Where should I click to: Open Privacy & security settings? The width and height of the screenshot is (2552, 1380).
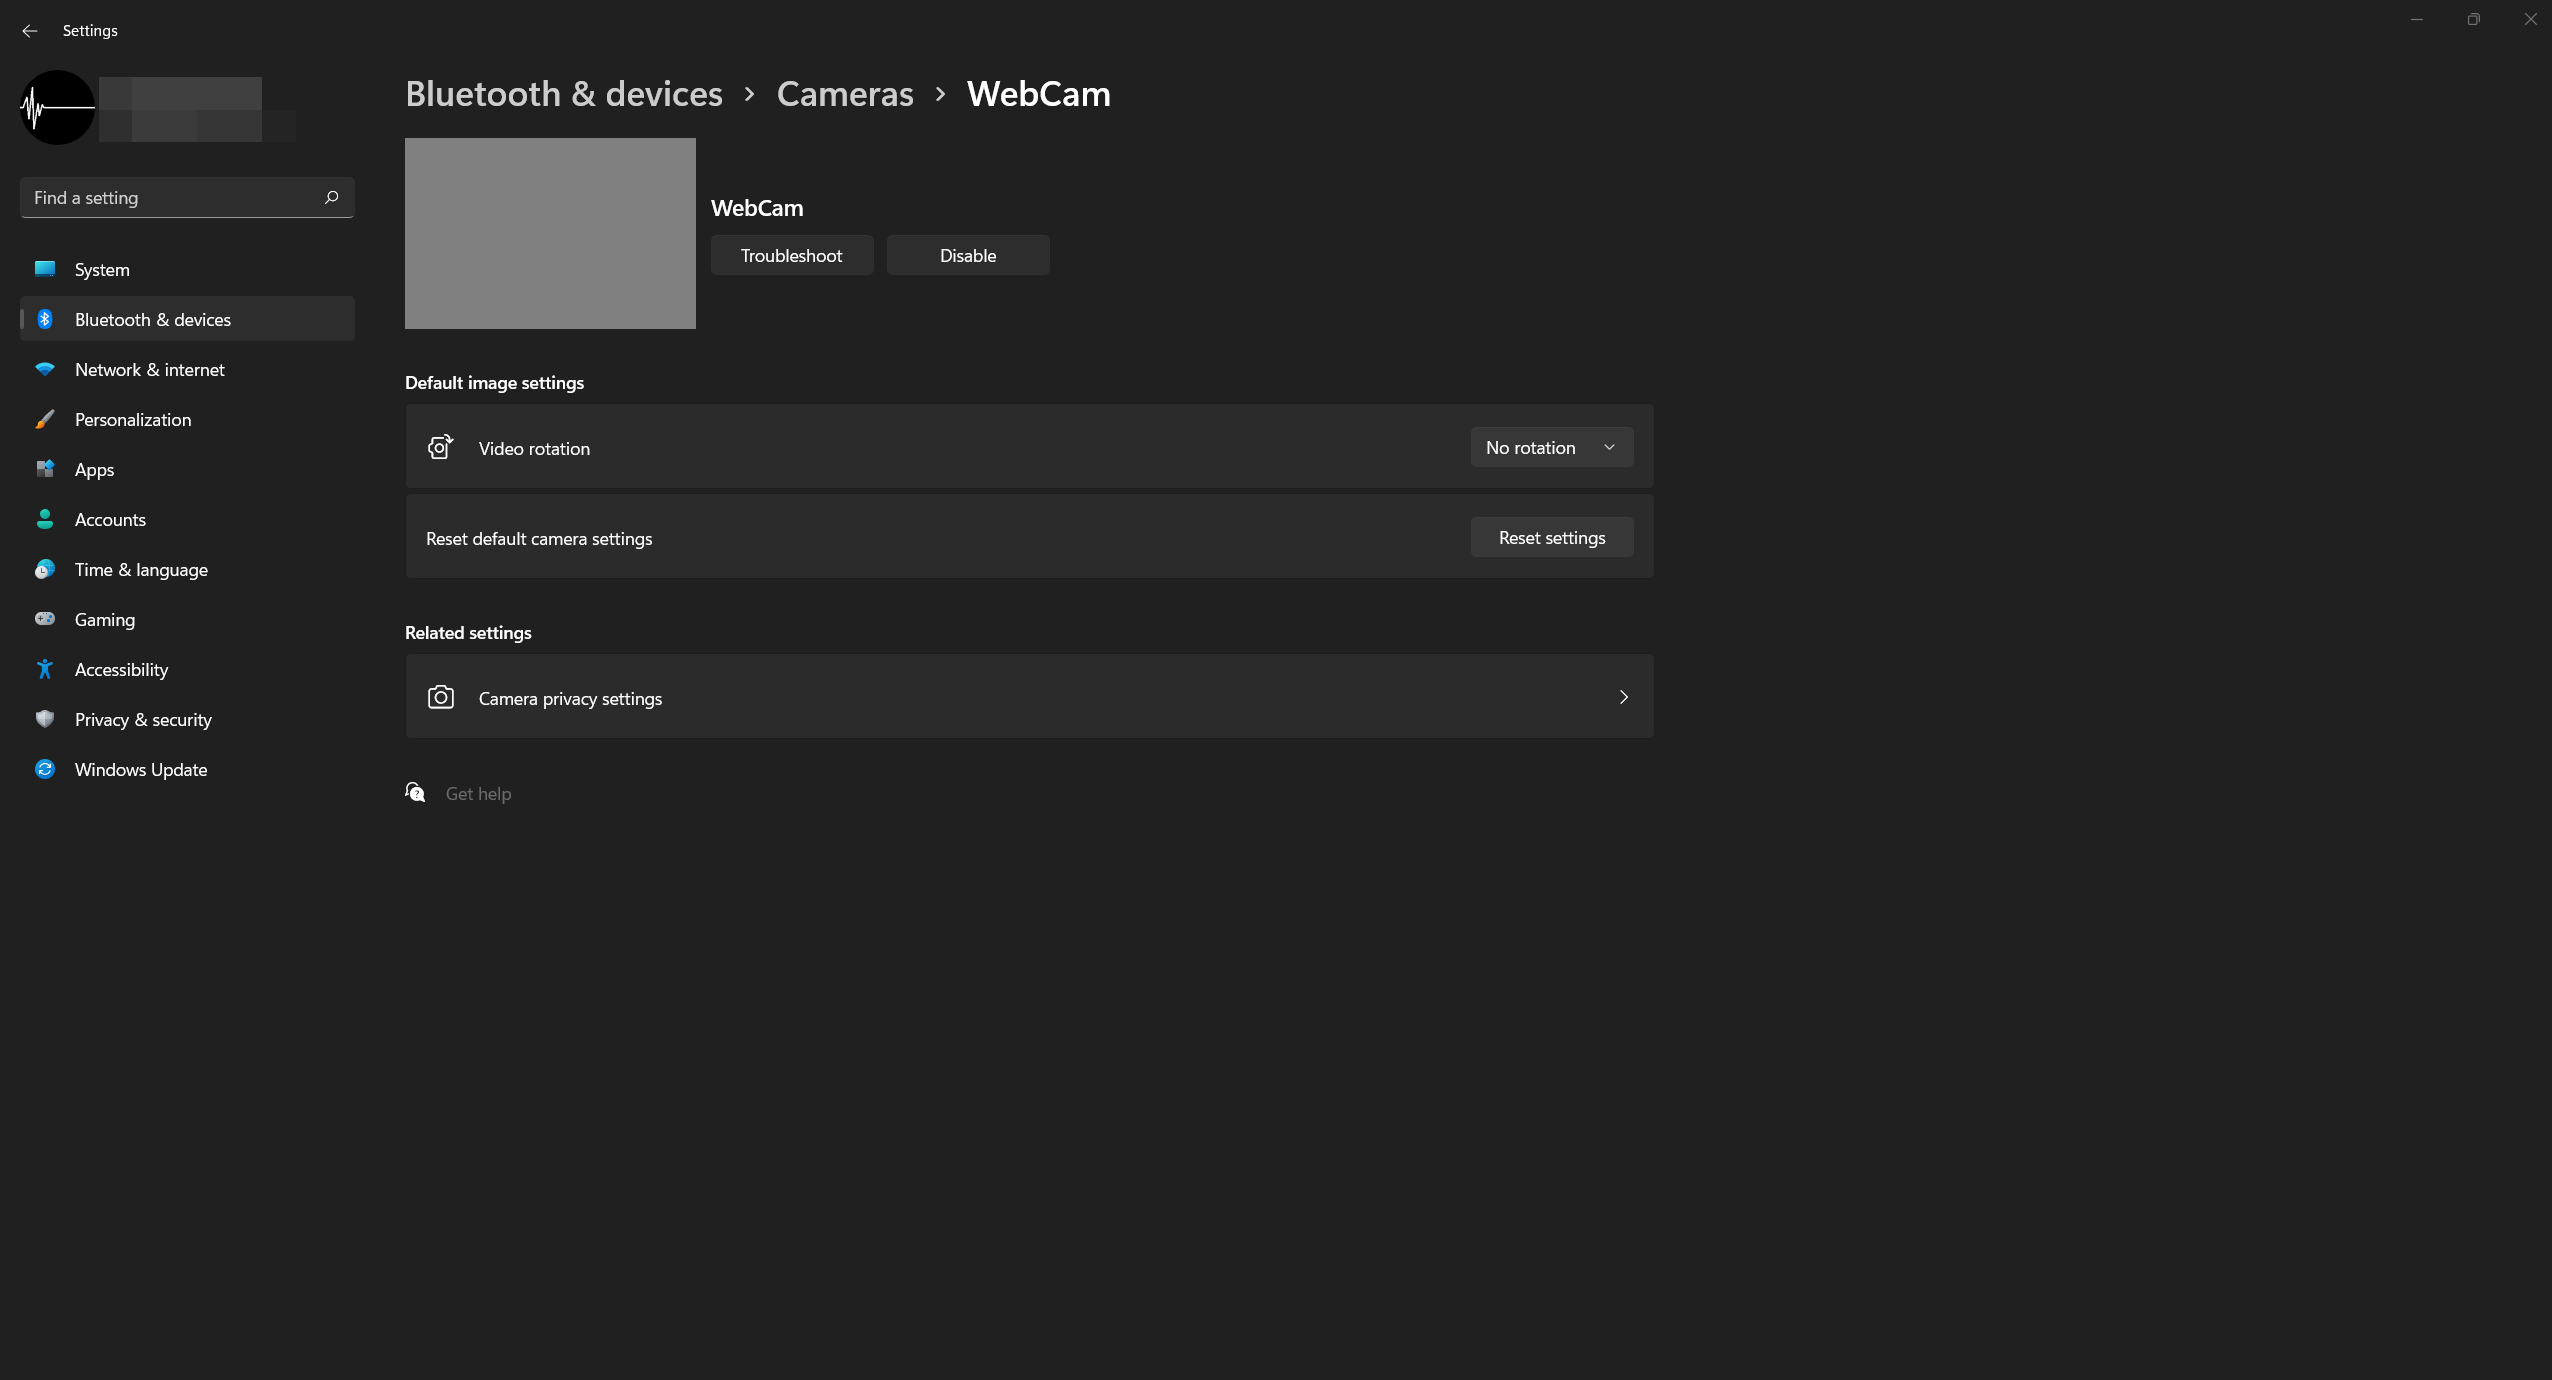pyautogui.click(x=187, y=719)
